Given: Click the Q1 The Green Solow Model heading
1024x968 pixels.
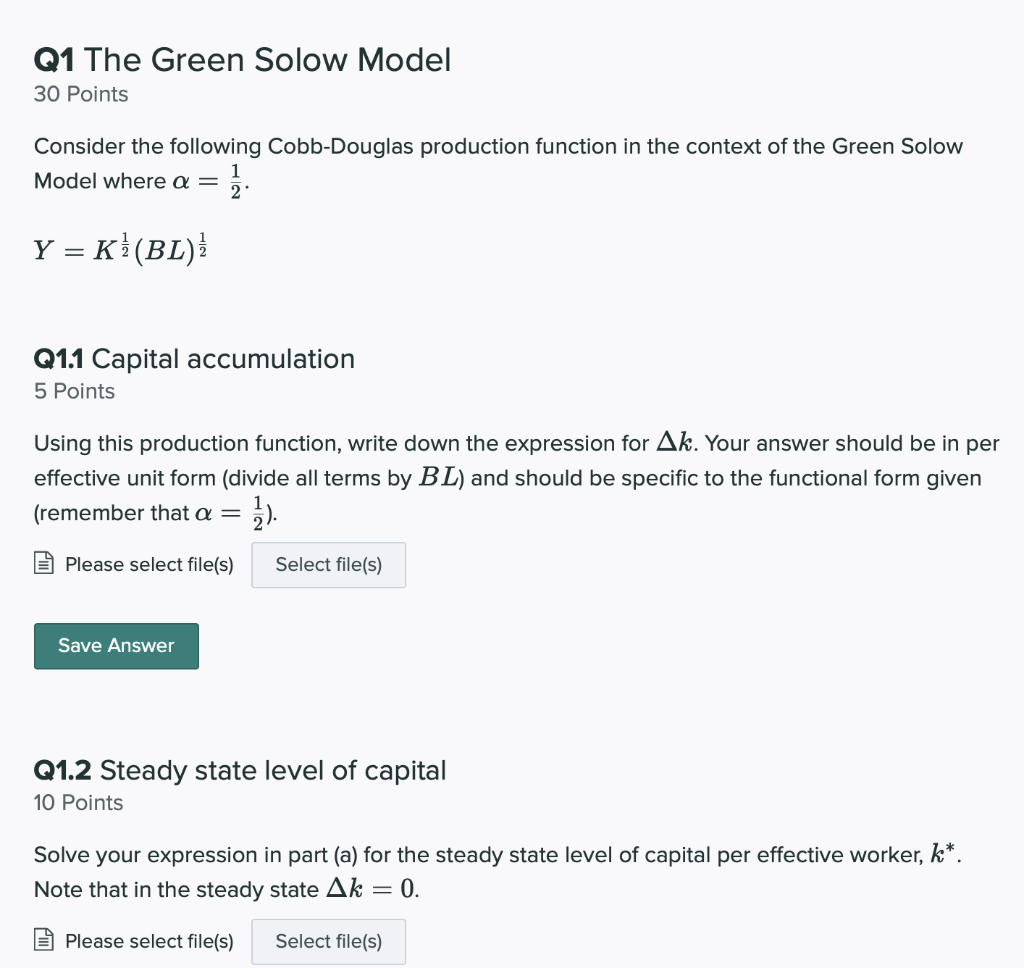Looking at the screenshot, I should pyautogui.click(x=242, y=60).
